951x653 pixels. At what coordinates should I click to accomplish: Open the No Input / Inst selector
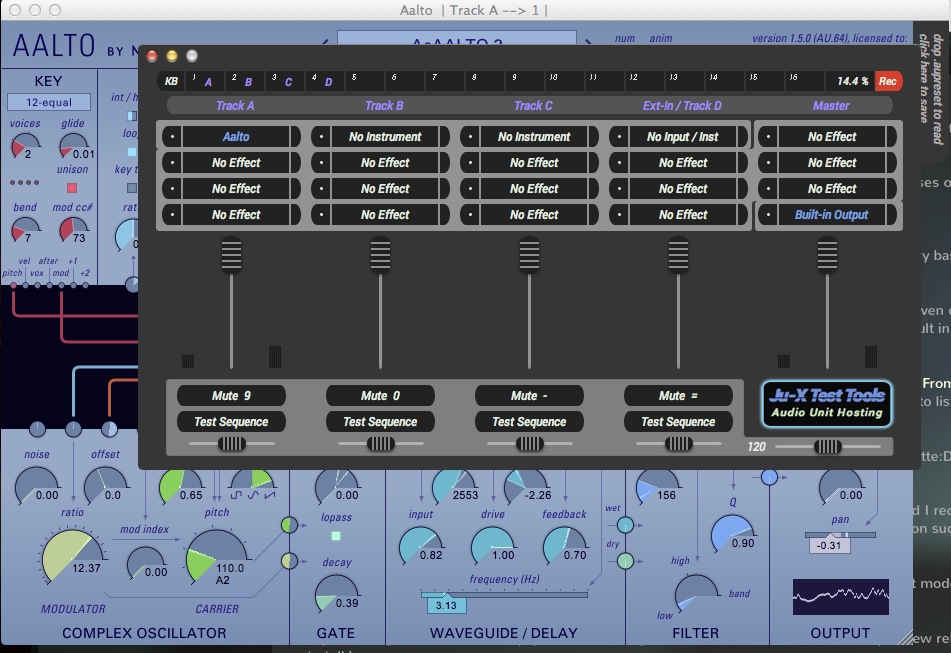(682, 136)
